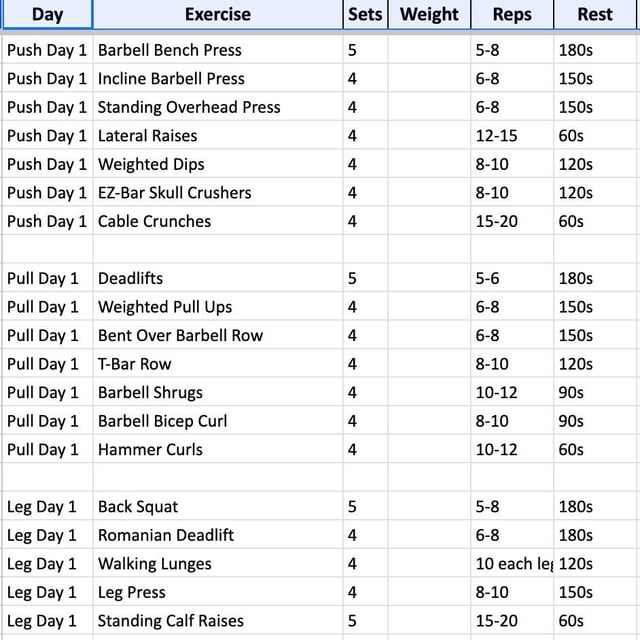Image resolution: width=640 pixels, height=640 pixels.
Task: Select the Sets column header
Action: (x=365, y=15)
